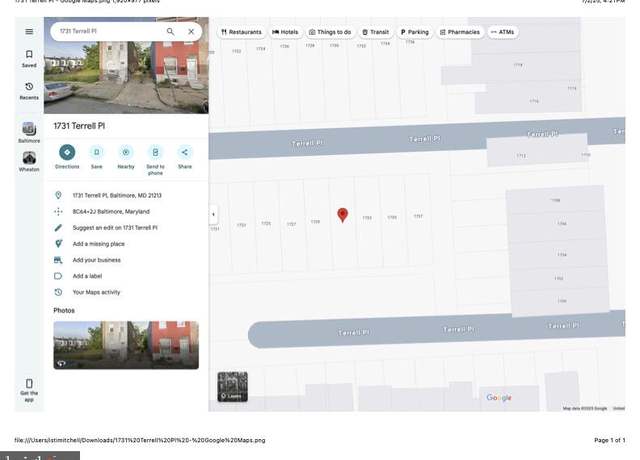Open the Saved places sidebar item
This screenshot has width=640, height=460.
[x=29, y=59]
